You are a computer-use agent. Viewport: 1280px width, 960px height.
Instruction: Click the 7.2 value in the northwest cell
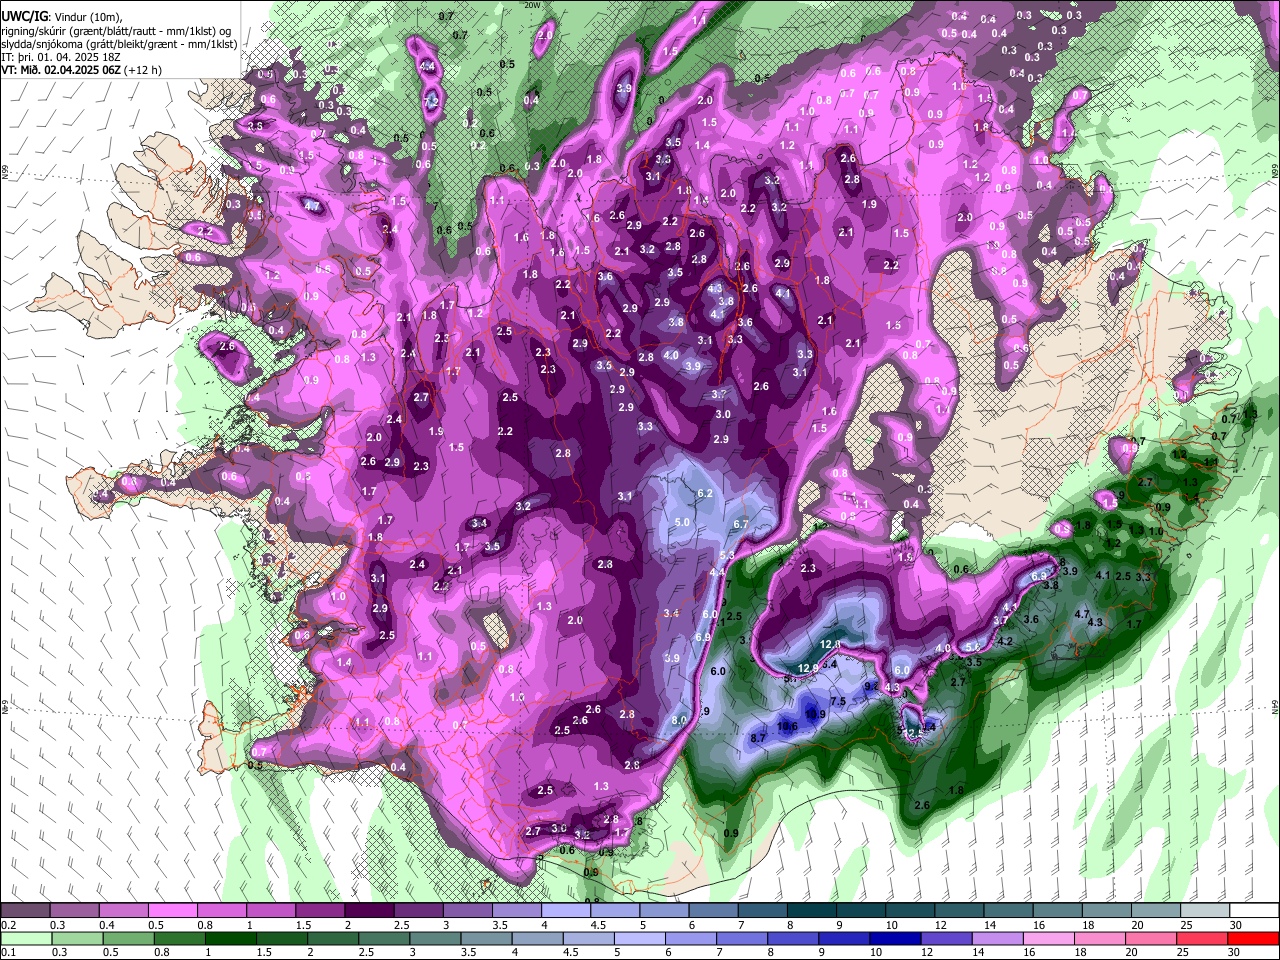432,102
